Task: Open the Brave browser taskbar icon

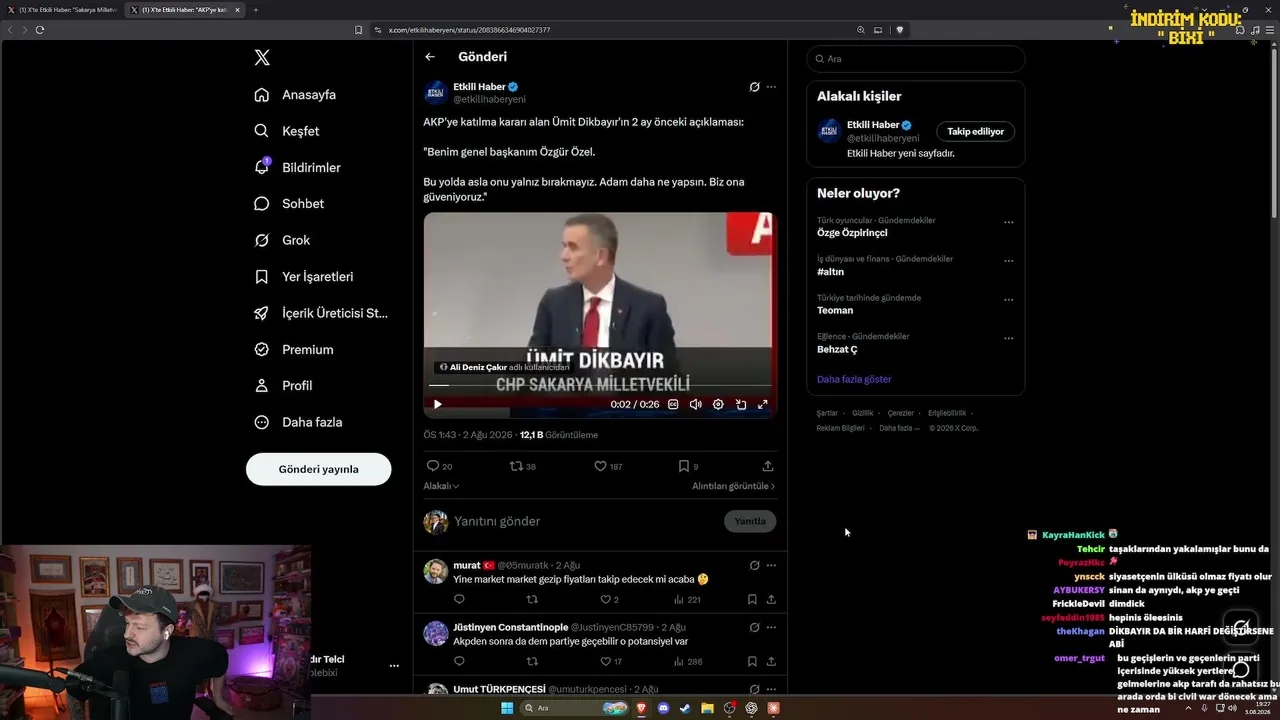Action: tap(641, 708)
